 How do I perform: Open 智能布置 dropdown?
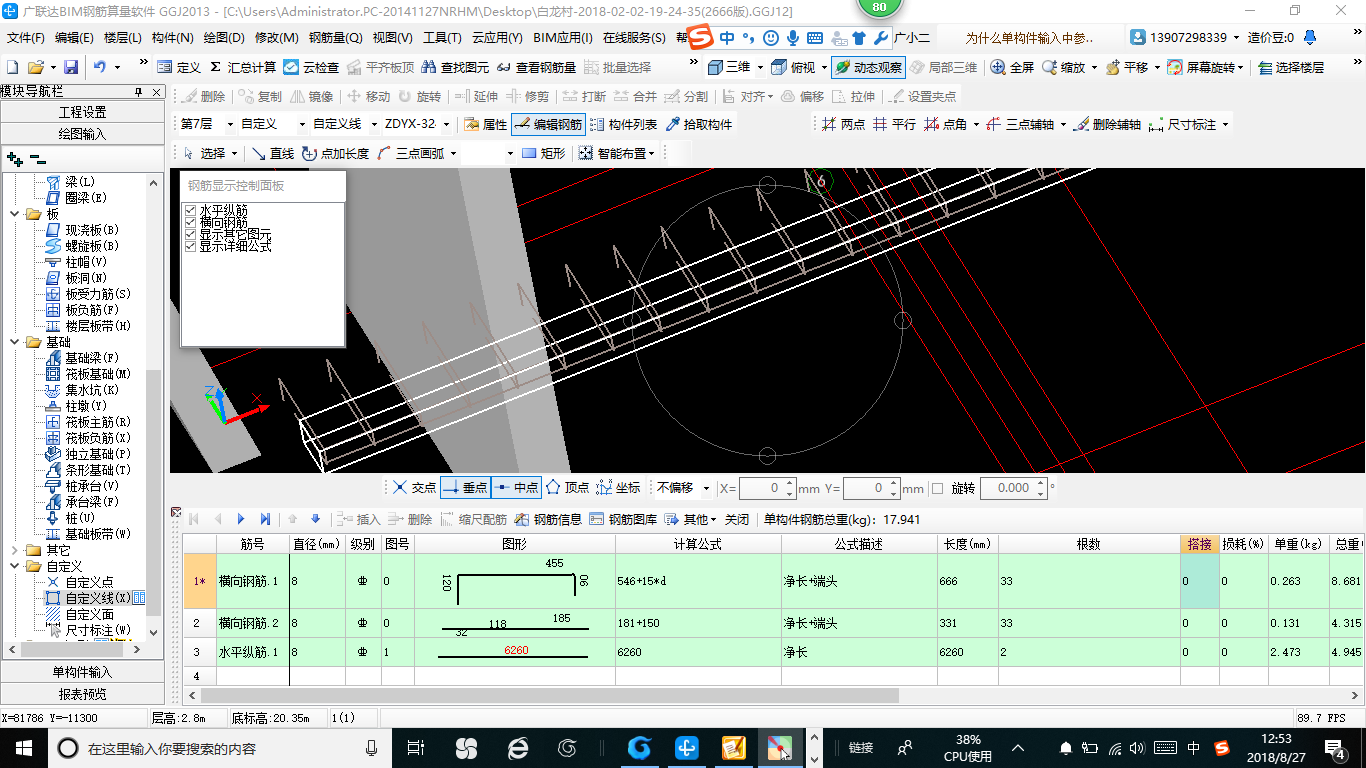[651, 153]
